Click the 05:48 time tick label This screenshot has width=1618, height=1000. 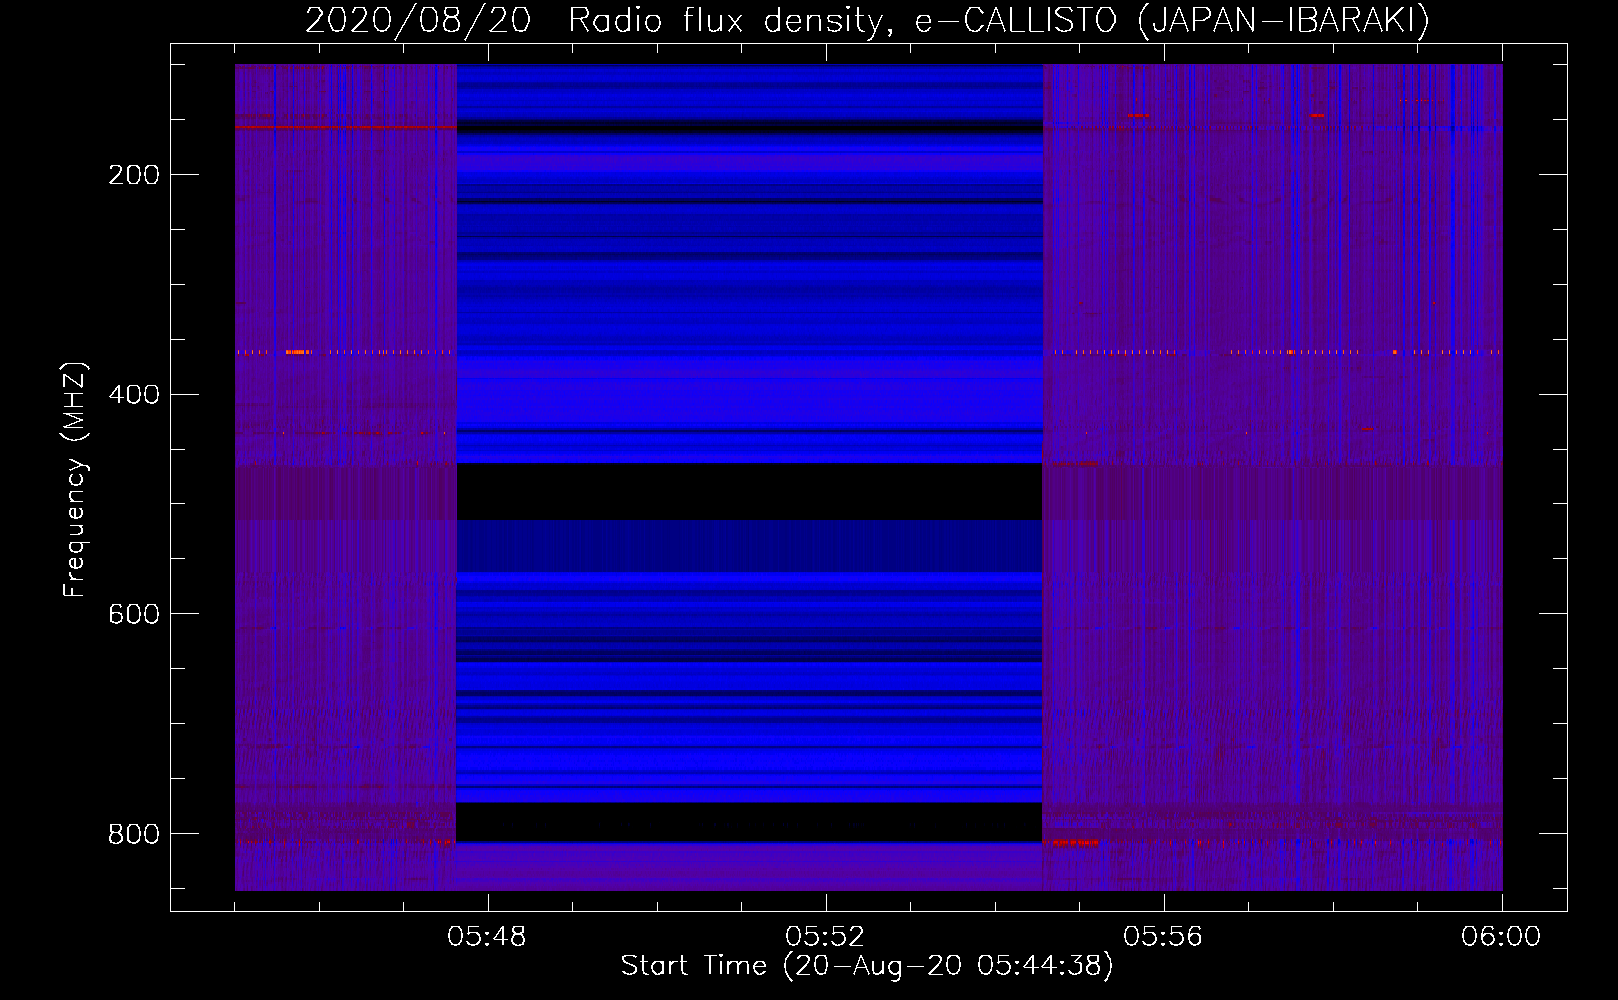click(487, 937)
